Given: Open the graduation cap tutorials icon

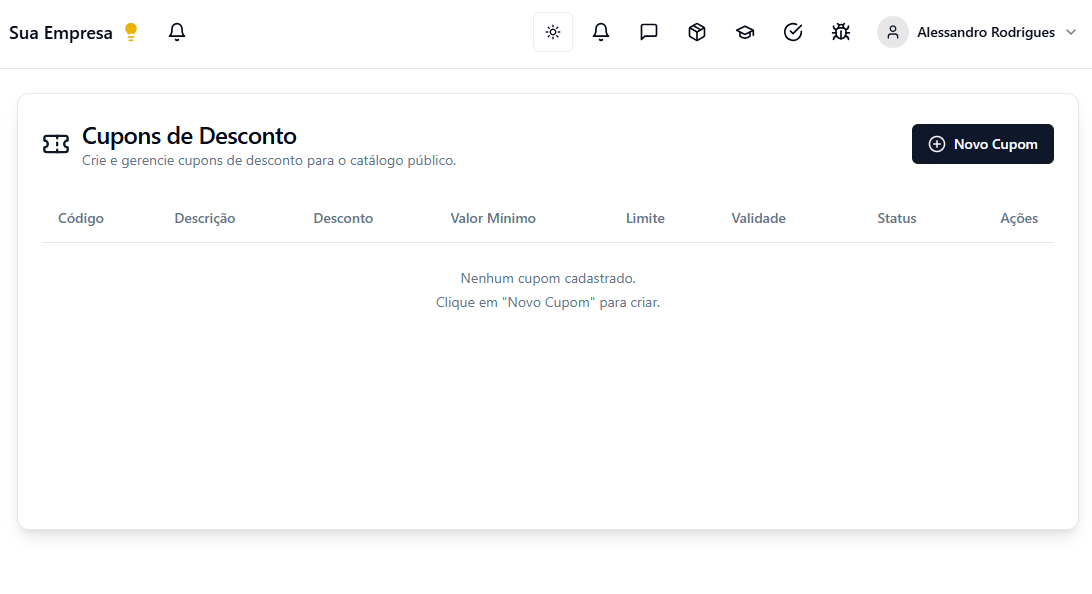Looking at the screenshot, I should click(744, 31).
